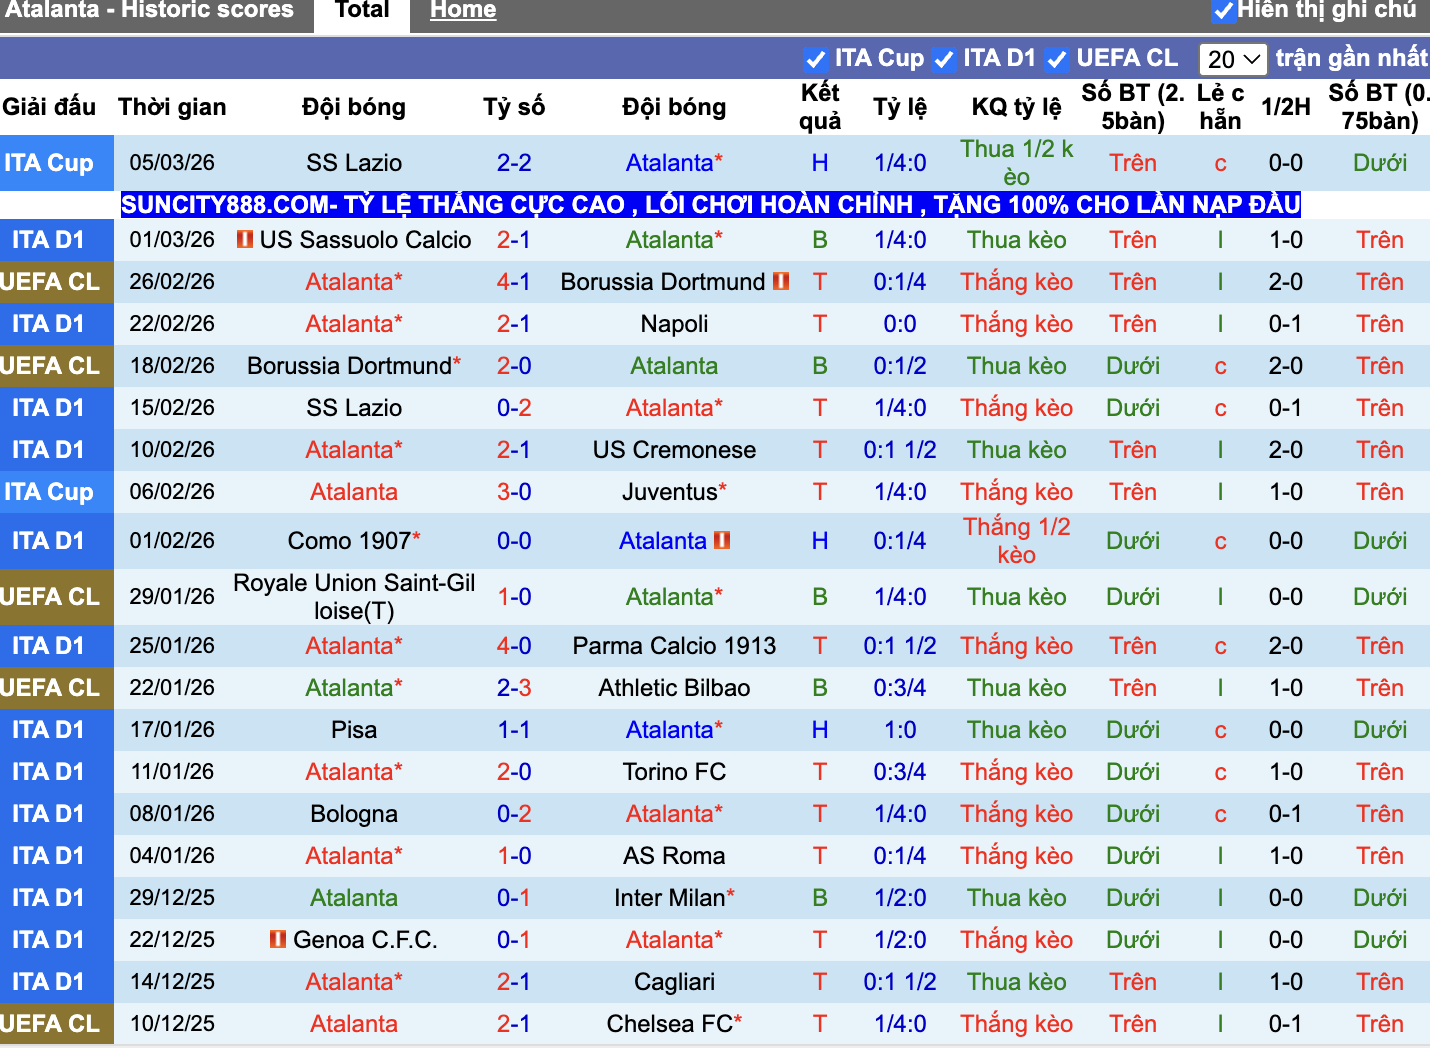Image resolution: width=1430 pixels, height=1050 pixels.
Task: Select the Total tab
Action: point(362,11)
